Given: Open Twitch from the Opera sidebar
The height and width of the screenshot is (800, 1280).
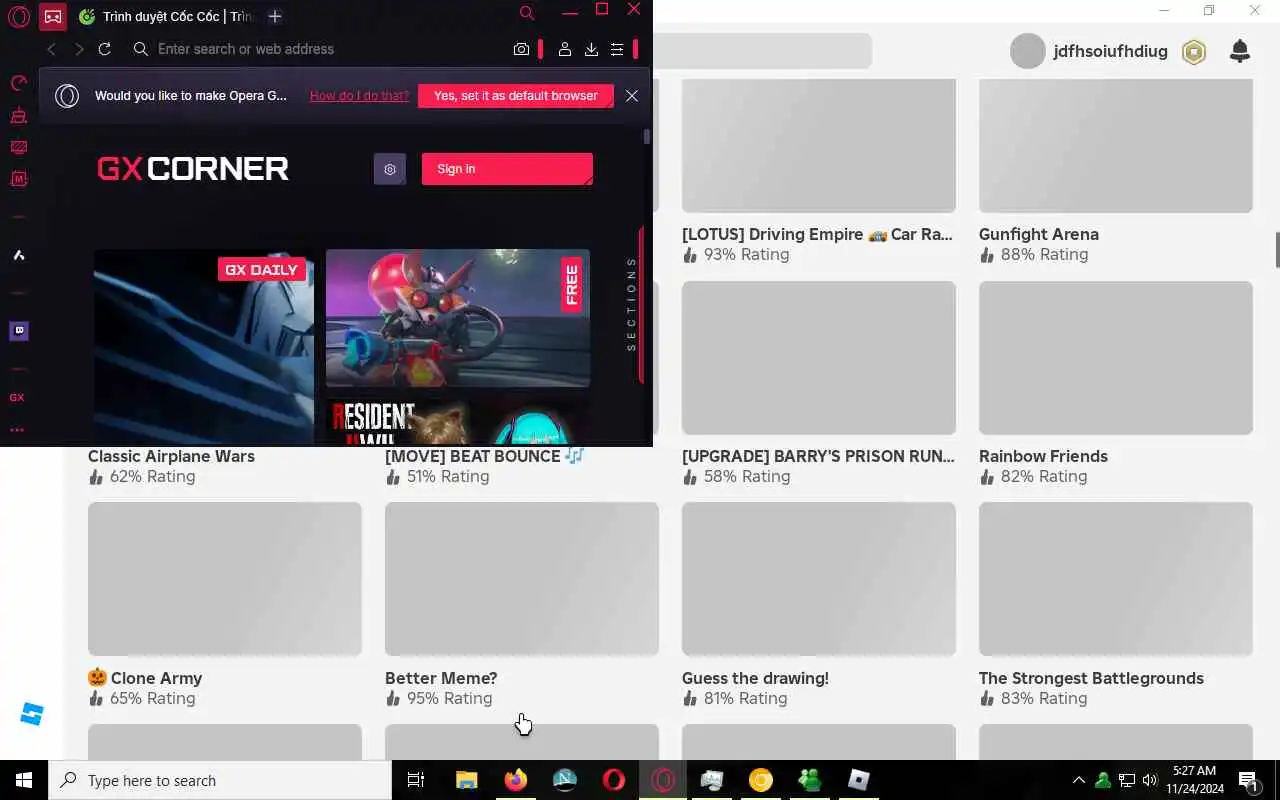Looking at the screenshot, I should [x=18, y=331].
